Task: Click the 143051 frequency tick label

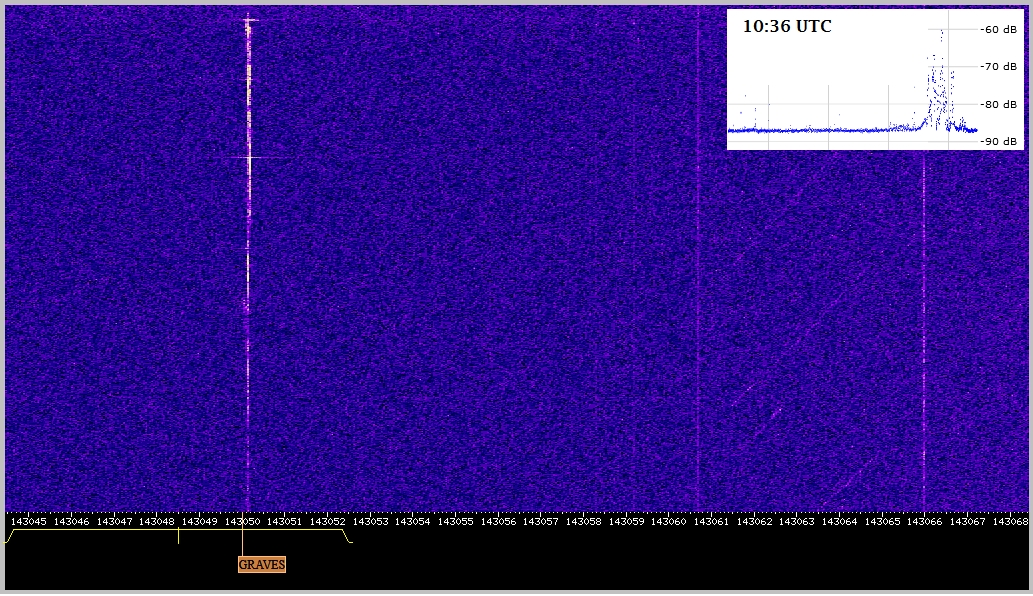Action: (285, 522)
